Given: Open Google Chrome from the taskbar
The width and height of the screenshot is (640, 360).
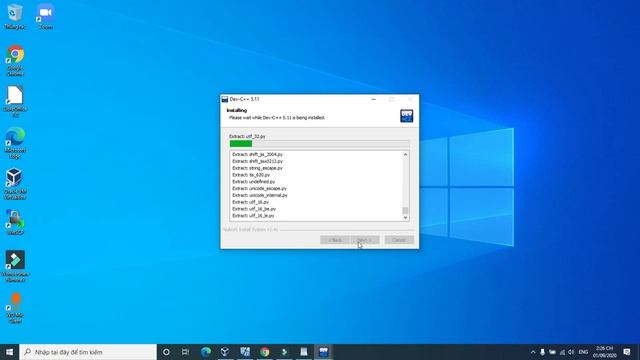Looking at the screenshot, I should [264, 352].
